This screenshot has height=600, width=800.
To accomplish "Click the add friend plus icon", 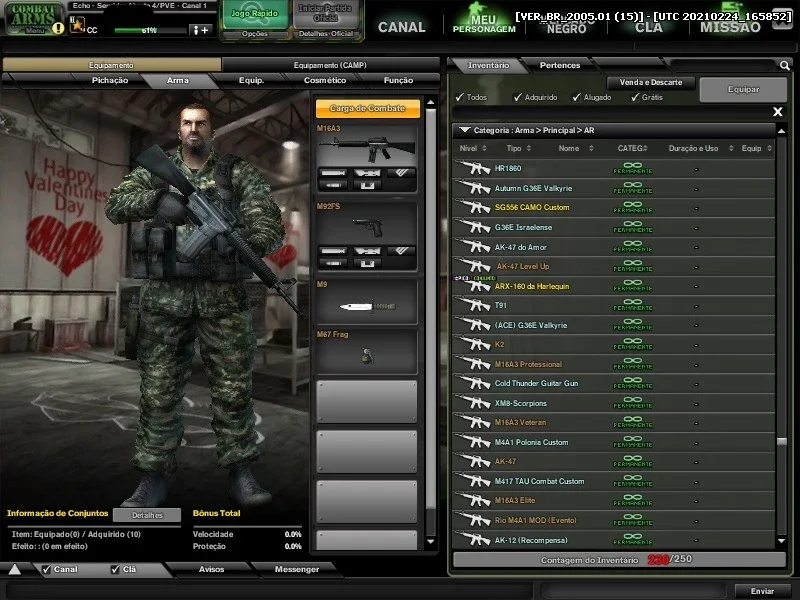I will [x=200, y=30].
